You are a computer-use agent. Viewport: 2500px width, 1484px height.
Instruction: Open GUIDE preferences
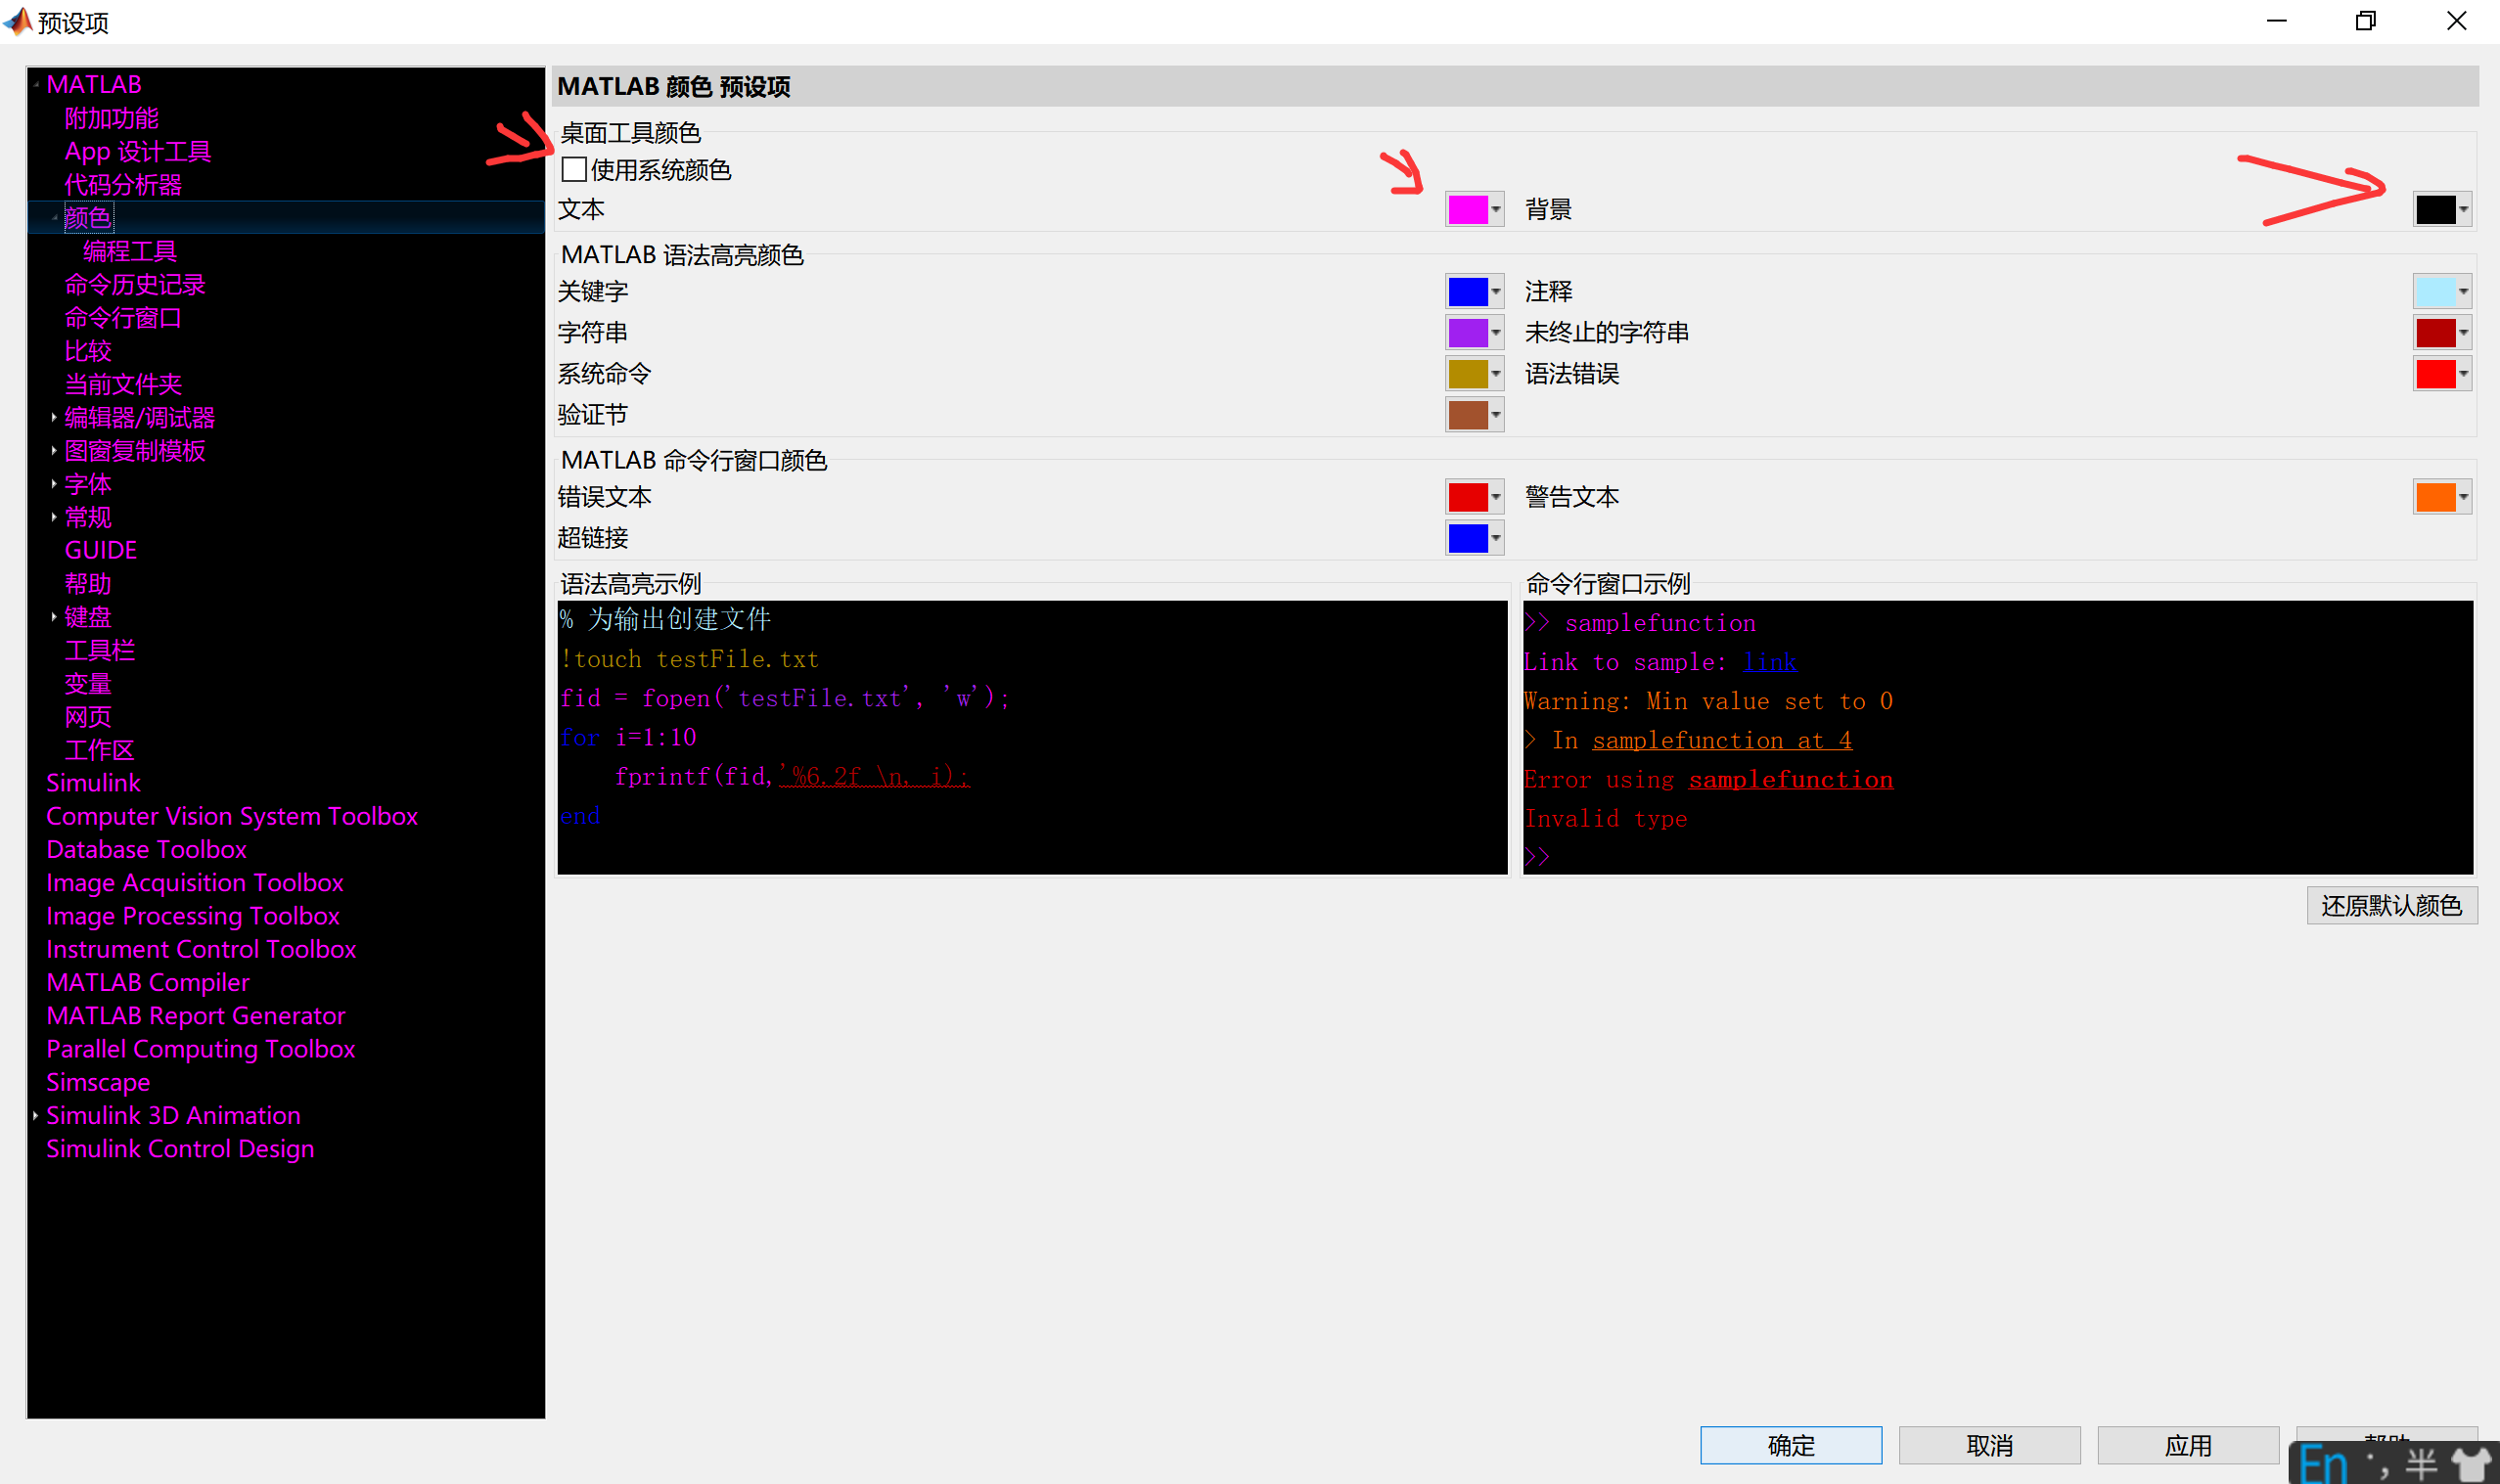pyautogui.click(x=101, y=550)
